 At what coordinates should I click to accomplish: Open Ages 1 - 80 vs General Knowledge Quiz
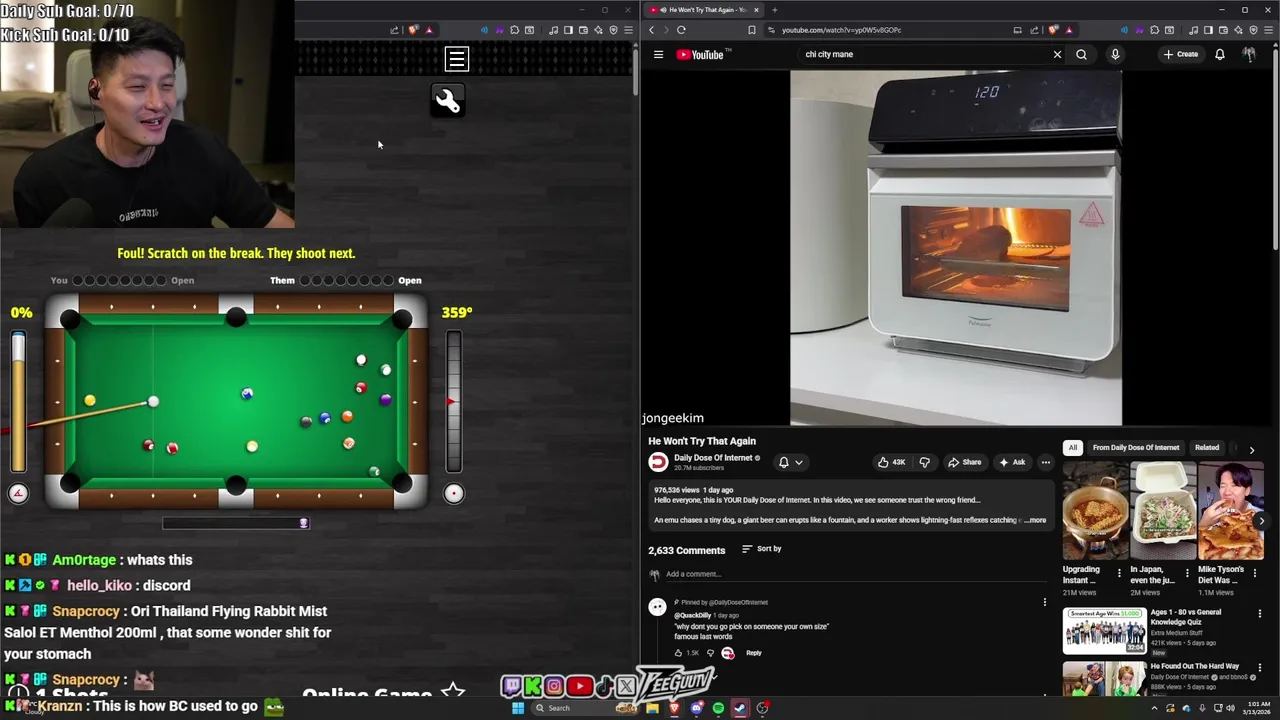click(x=1104, y=630)
